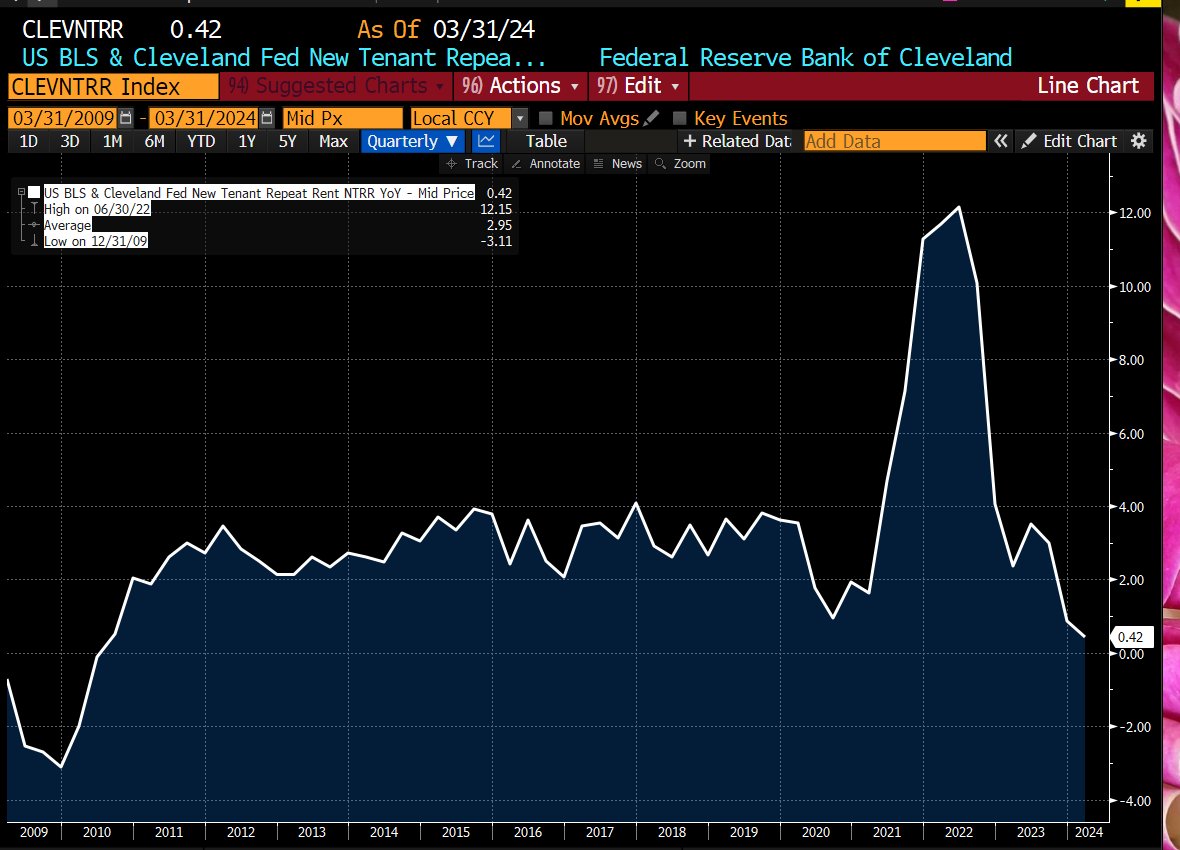Expand the Local CCY currency dropdown

519,118
